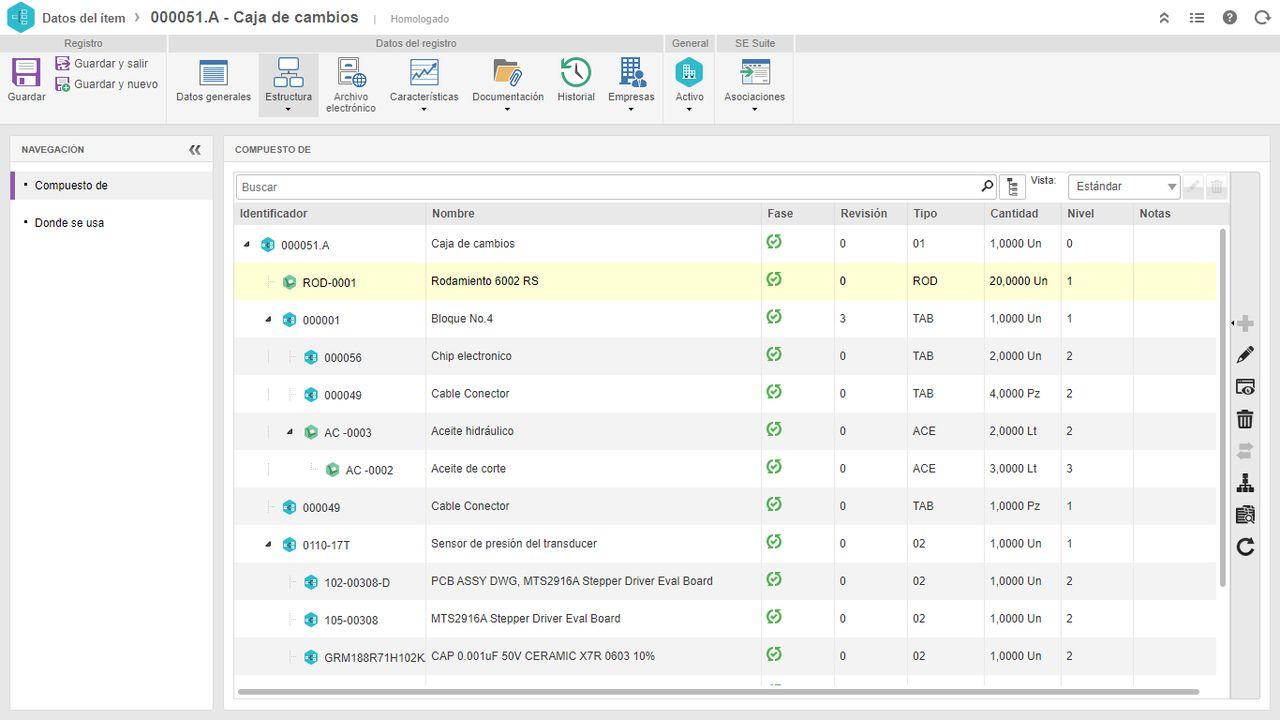Open Datos generales section
The width and height of the screenshot is (1280, 720).
tap(213, 81)
